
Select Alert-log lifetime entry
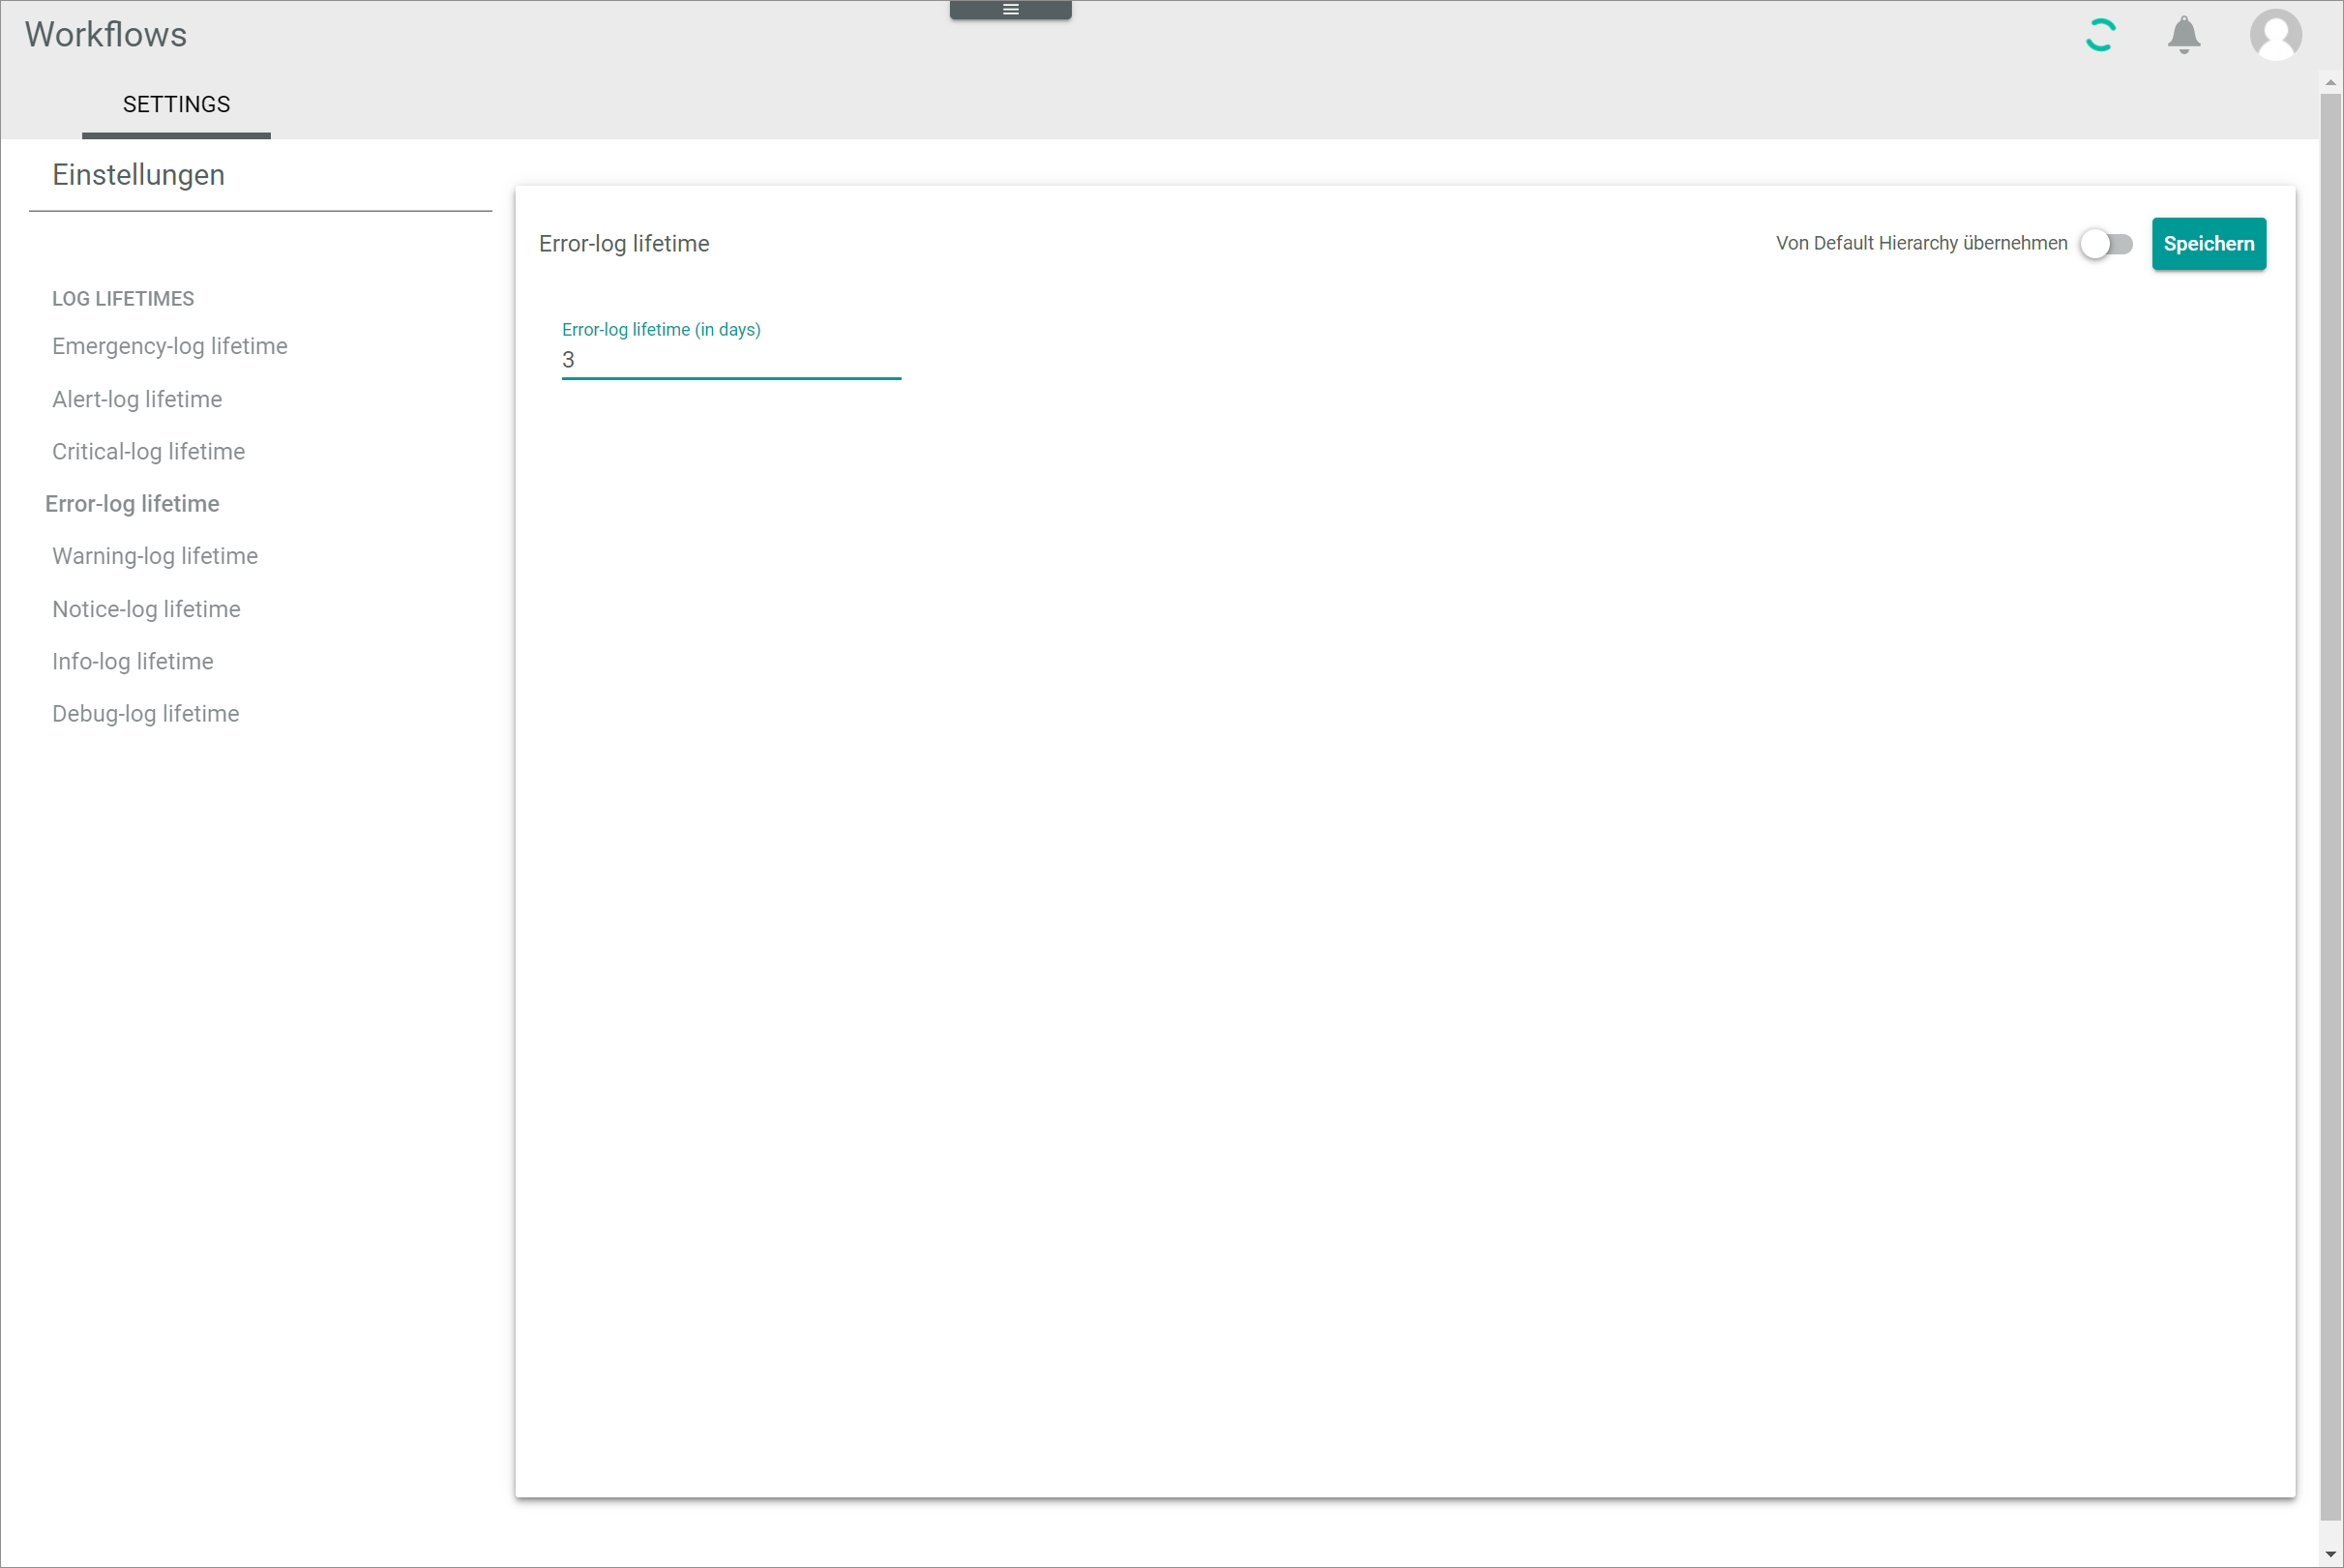tap(137, 399)
